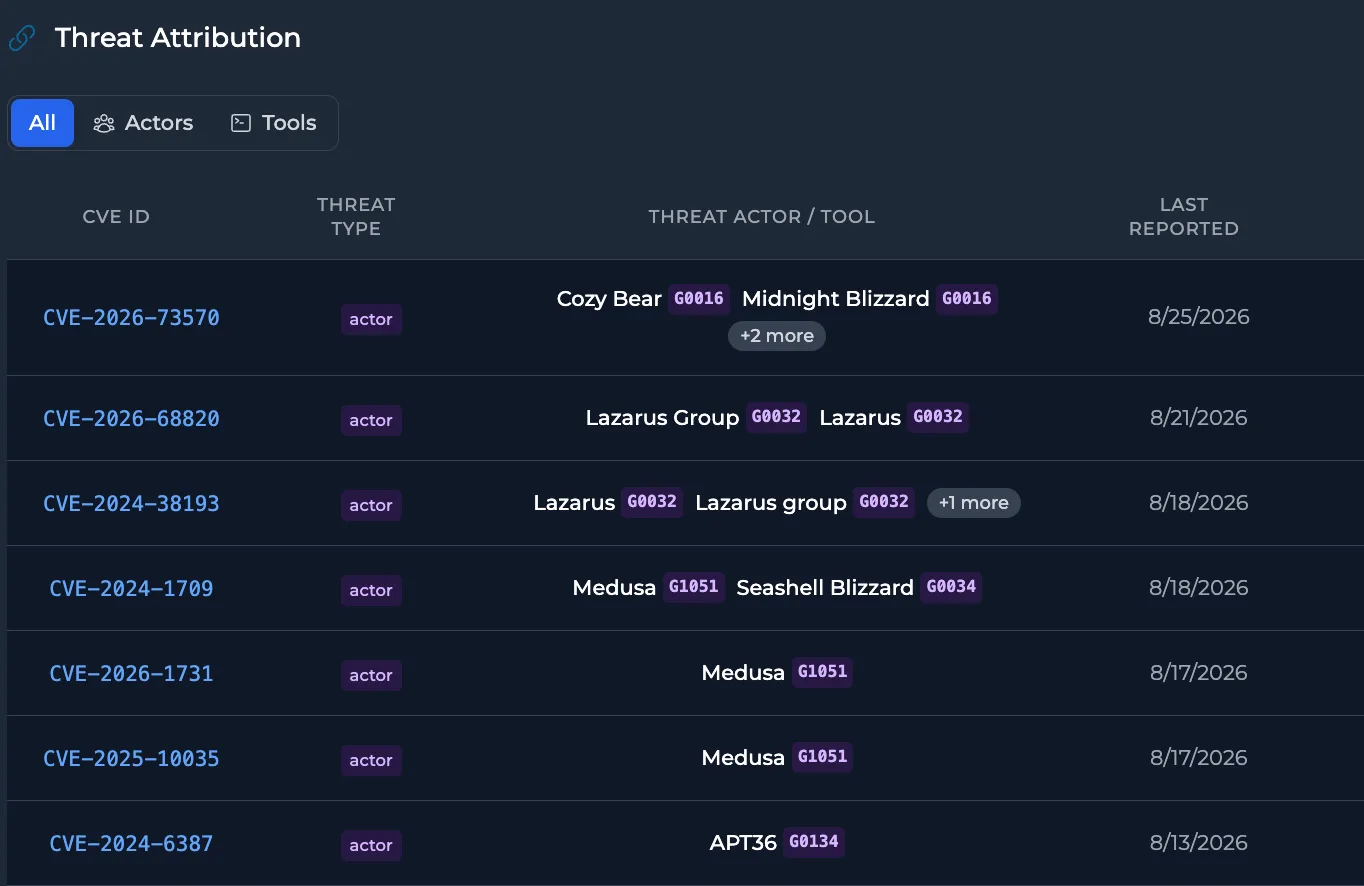Click G1051 tag in CVE-2025-10035 row
Image resolution: width=1364 pixels, height=886 pixels.
822,757
